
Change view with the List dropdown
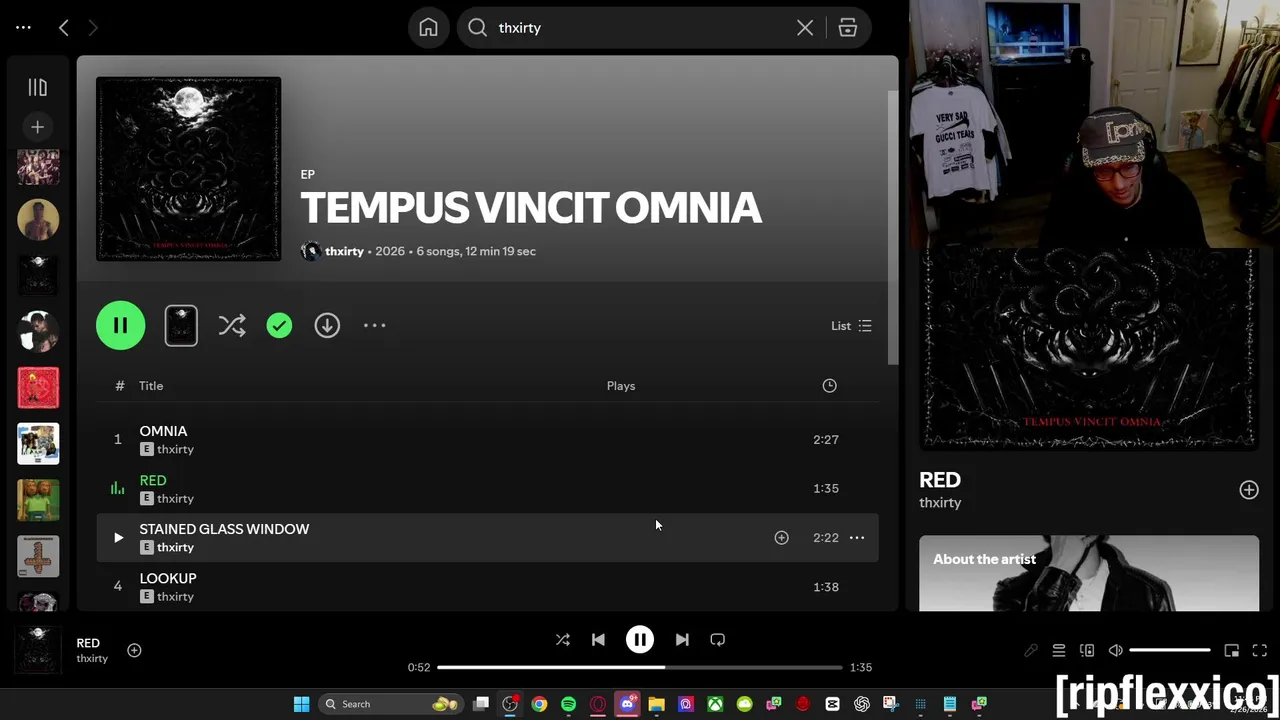click(x=851, y=326)
